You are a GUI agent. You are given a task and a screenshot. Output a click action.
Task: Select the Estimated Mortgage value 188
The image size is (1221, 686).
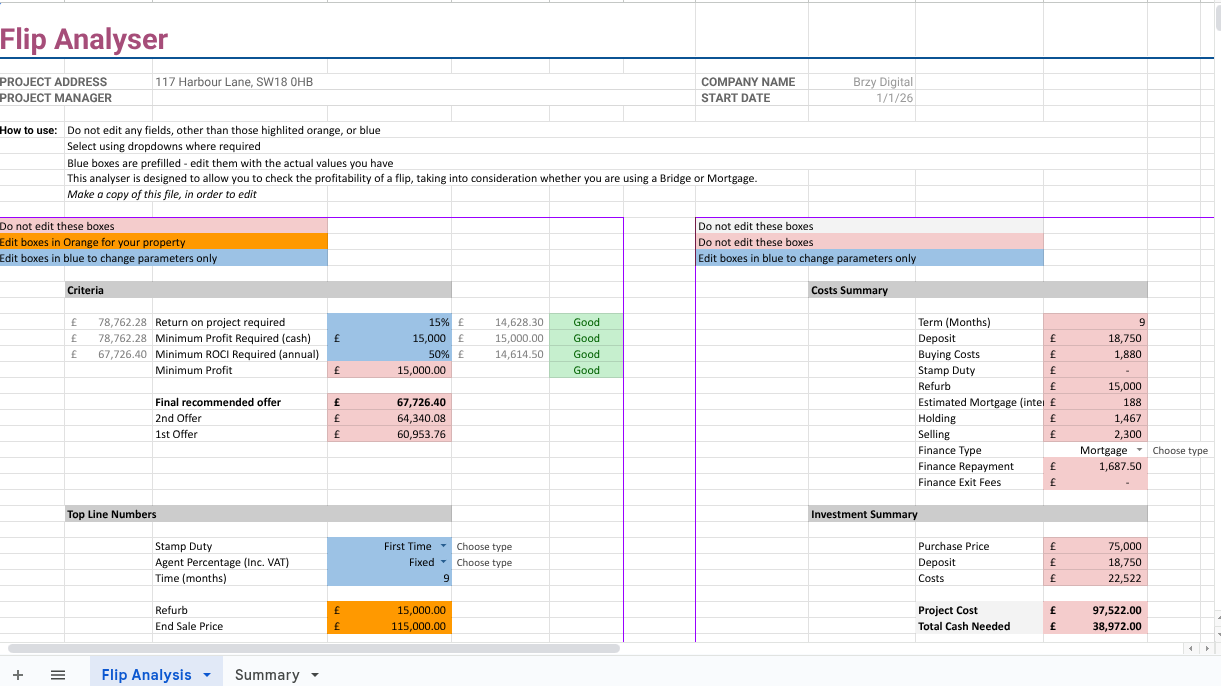(1095, 402)
